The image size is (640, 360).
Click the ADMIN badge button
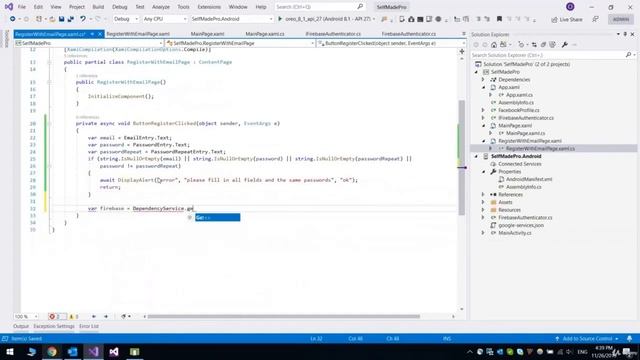[x=621, y=19]
